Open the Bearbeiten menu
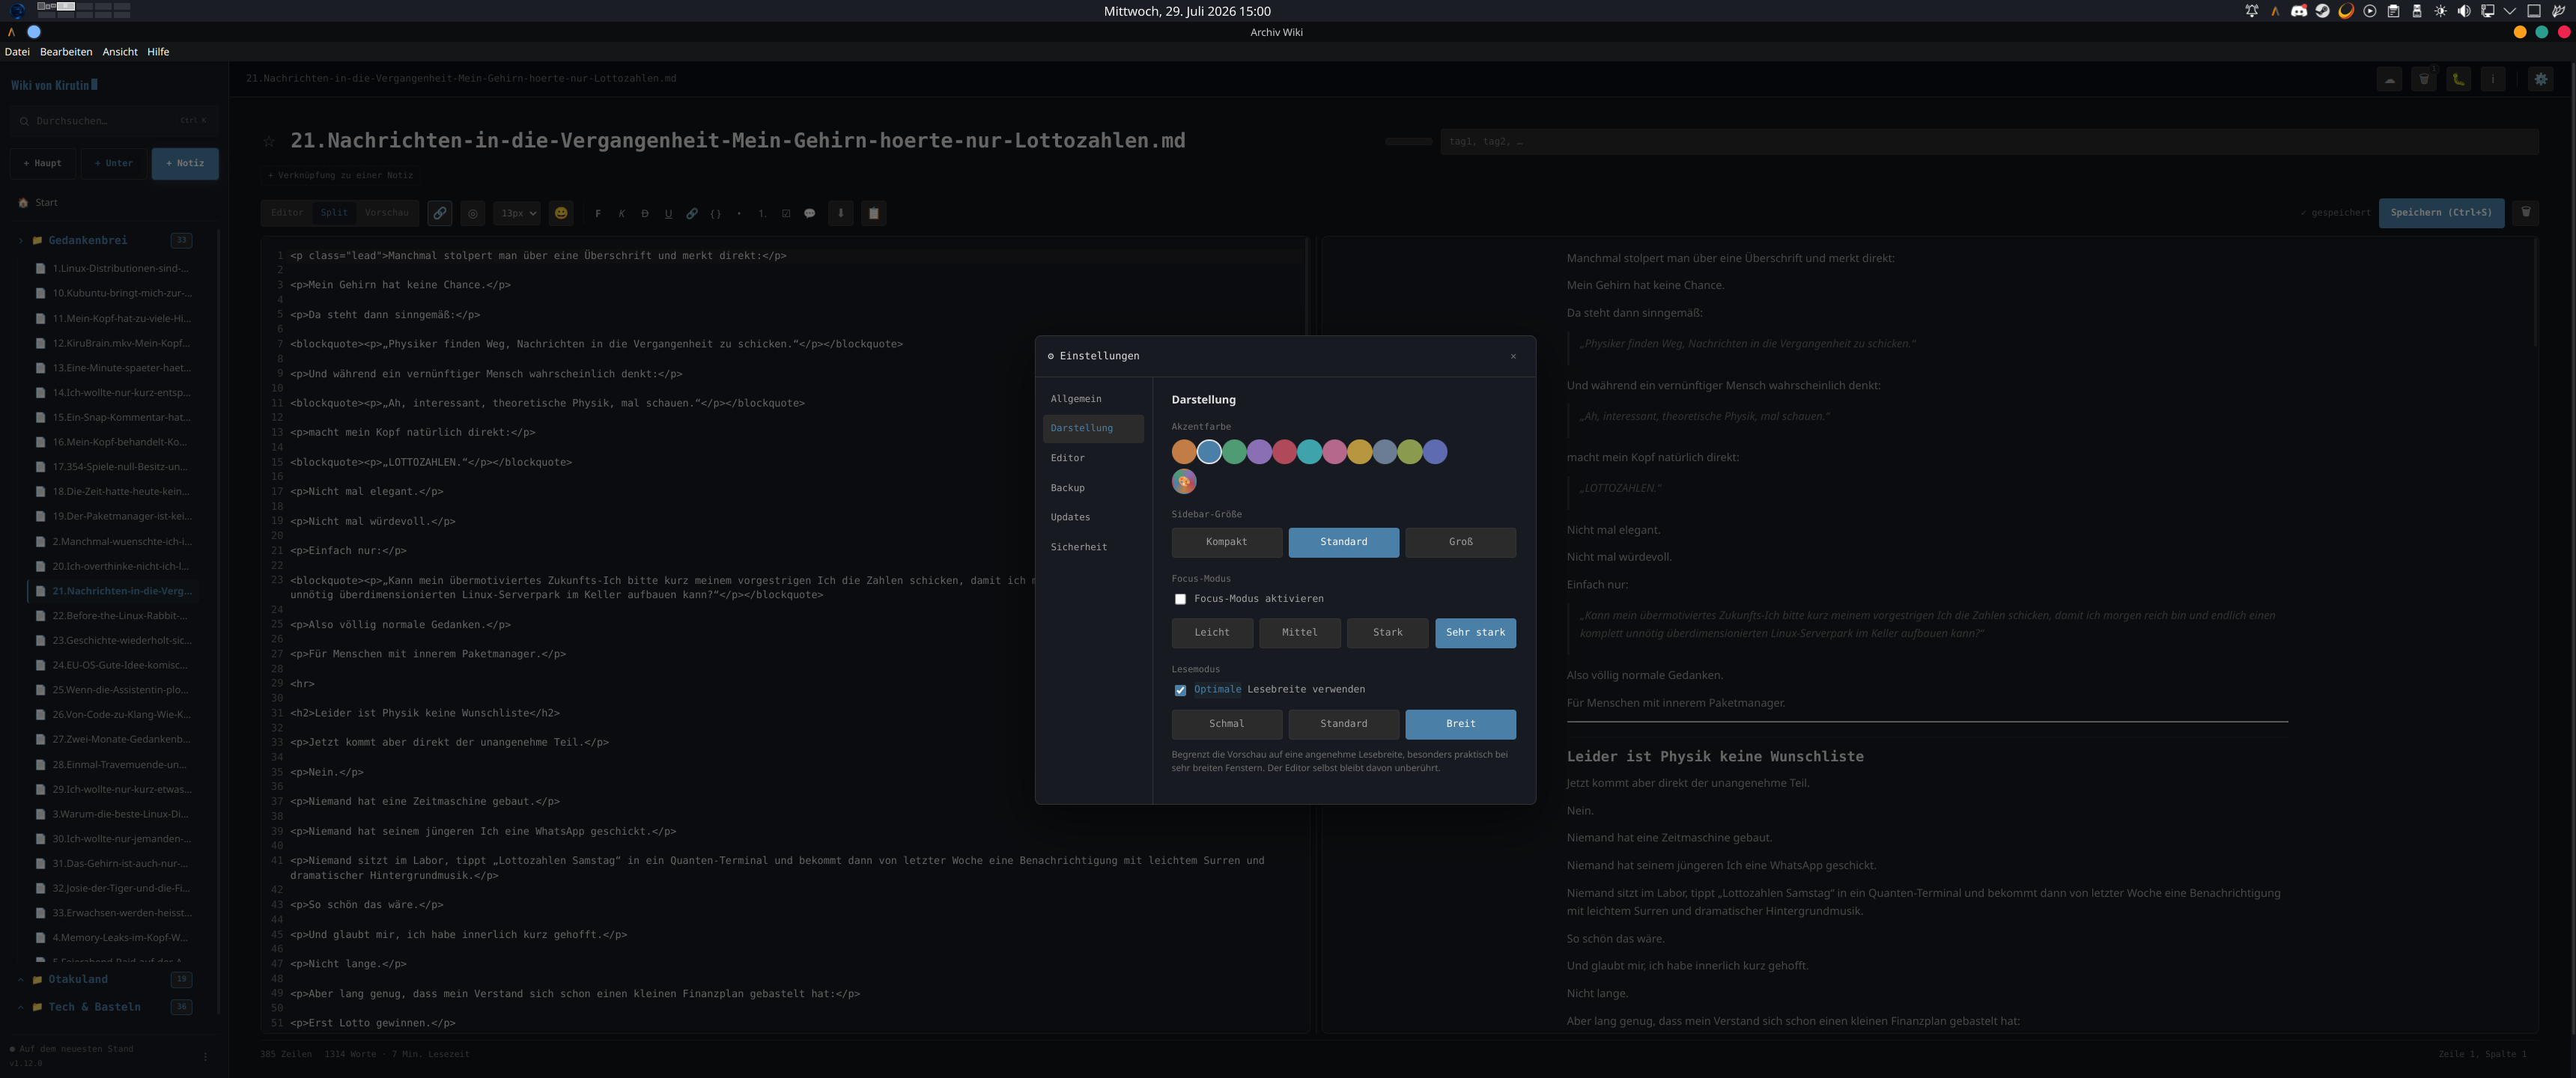 click(66, 52)
